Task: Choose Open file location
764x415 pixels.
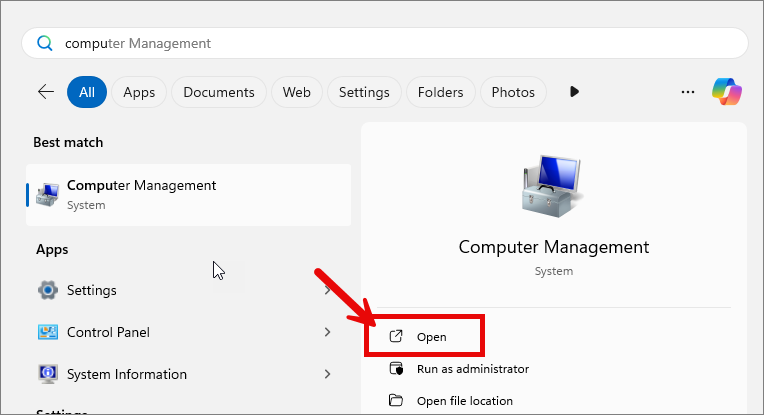Action: pos(464,401)
